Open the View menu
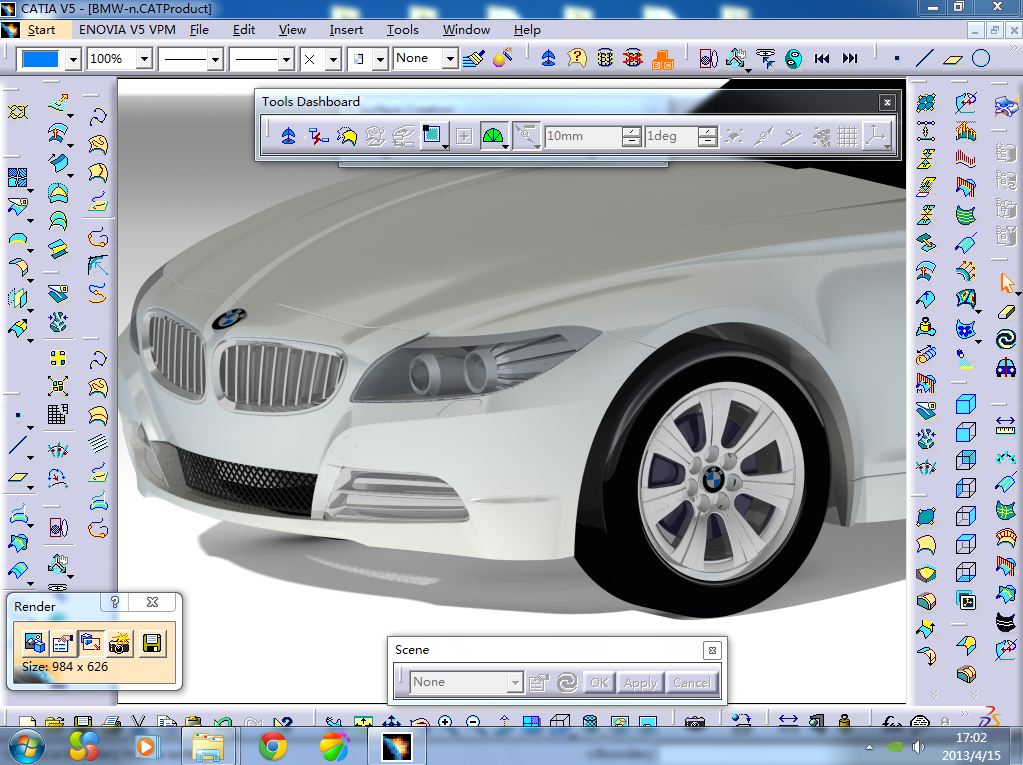 292,30
